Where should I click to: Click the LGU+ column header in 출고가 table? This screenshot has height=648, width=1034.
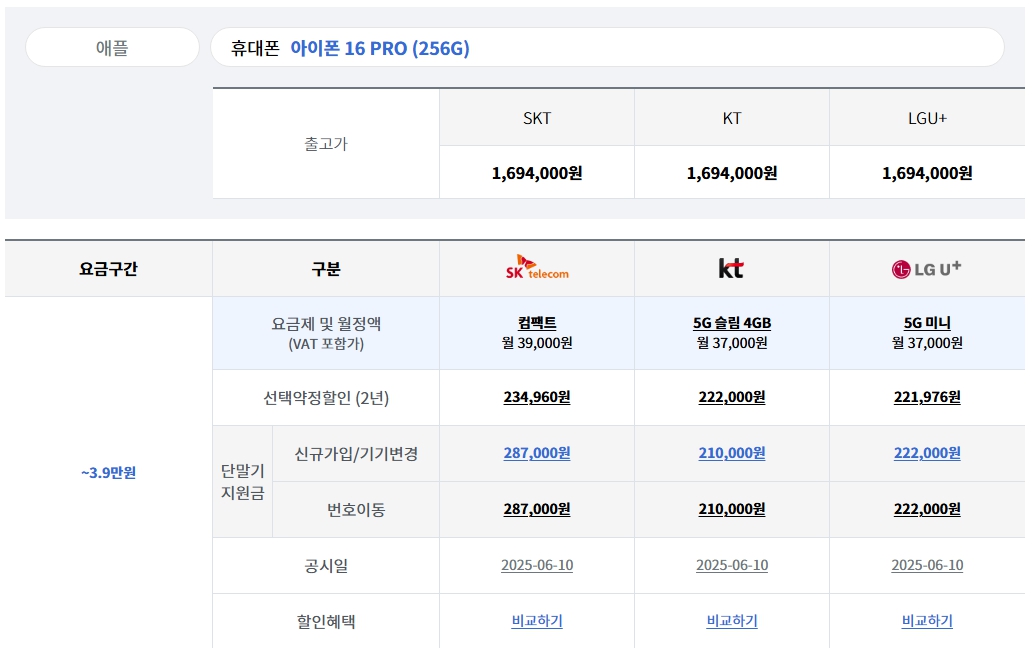click(927, 118)
